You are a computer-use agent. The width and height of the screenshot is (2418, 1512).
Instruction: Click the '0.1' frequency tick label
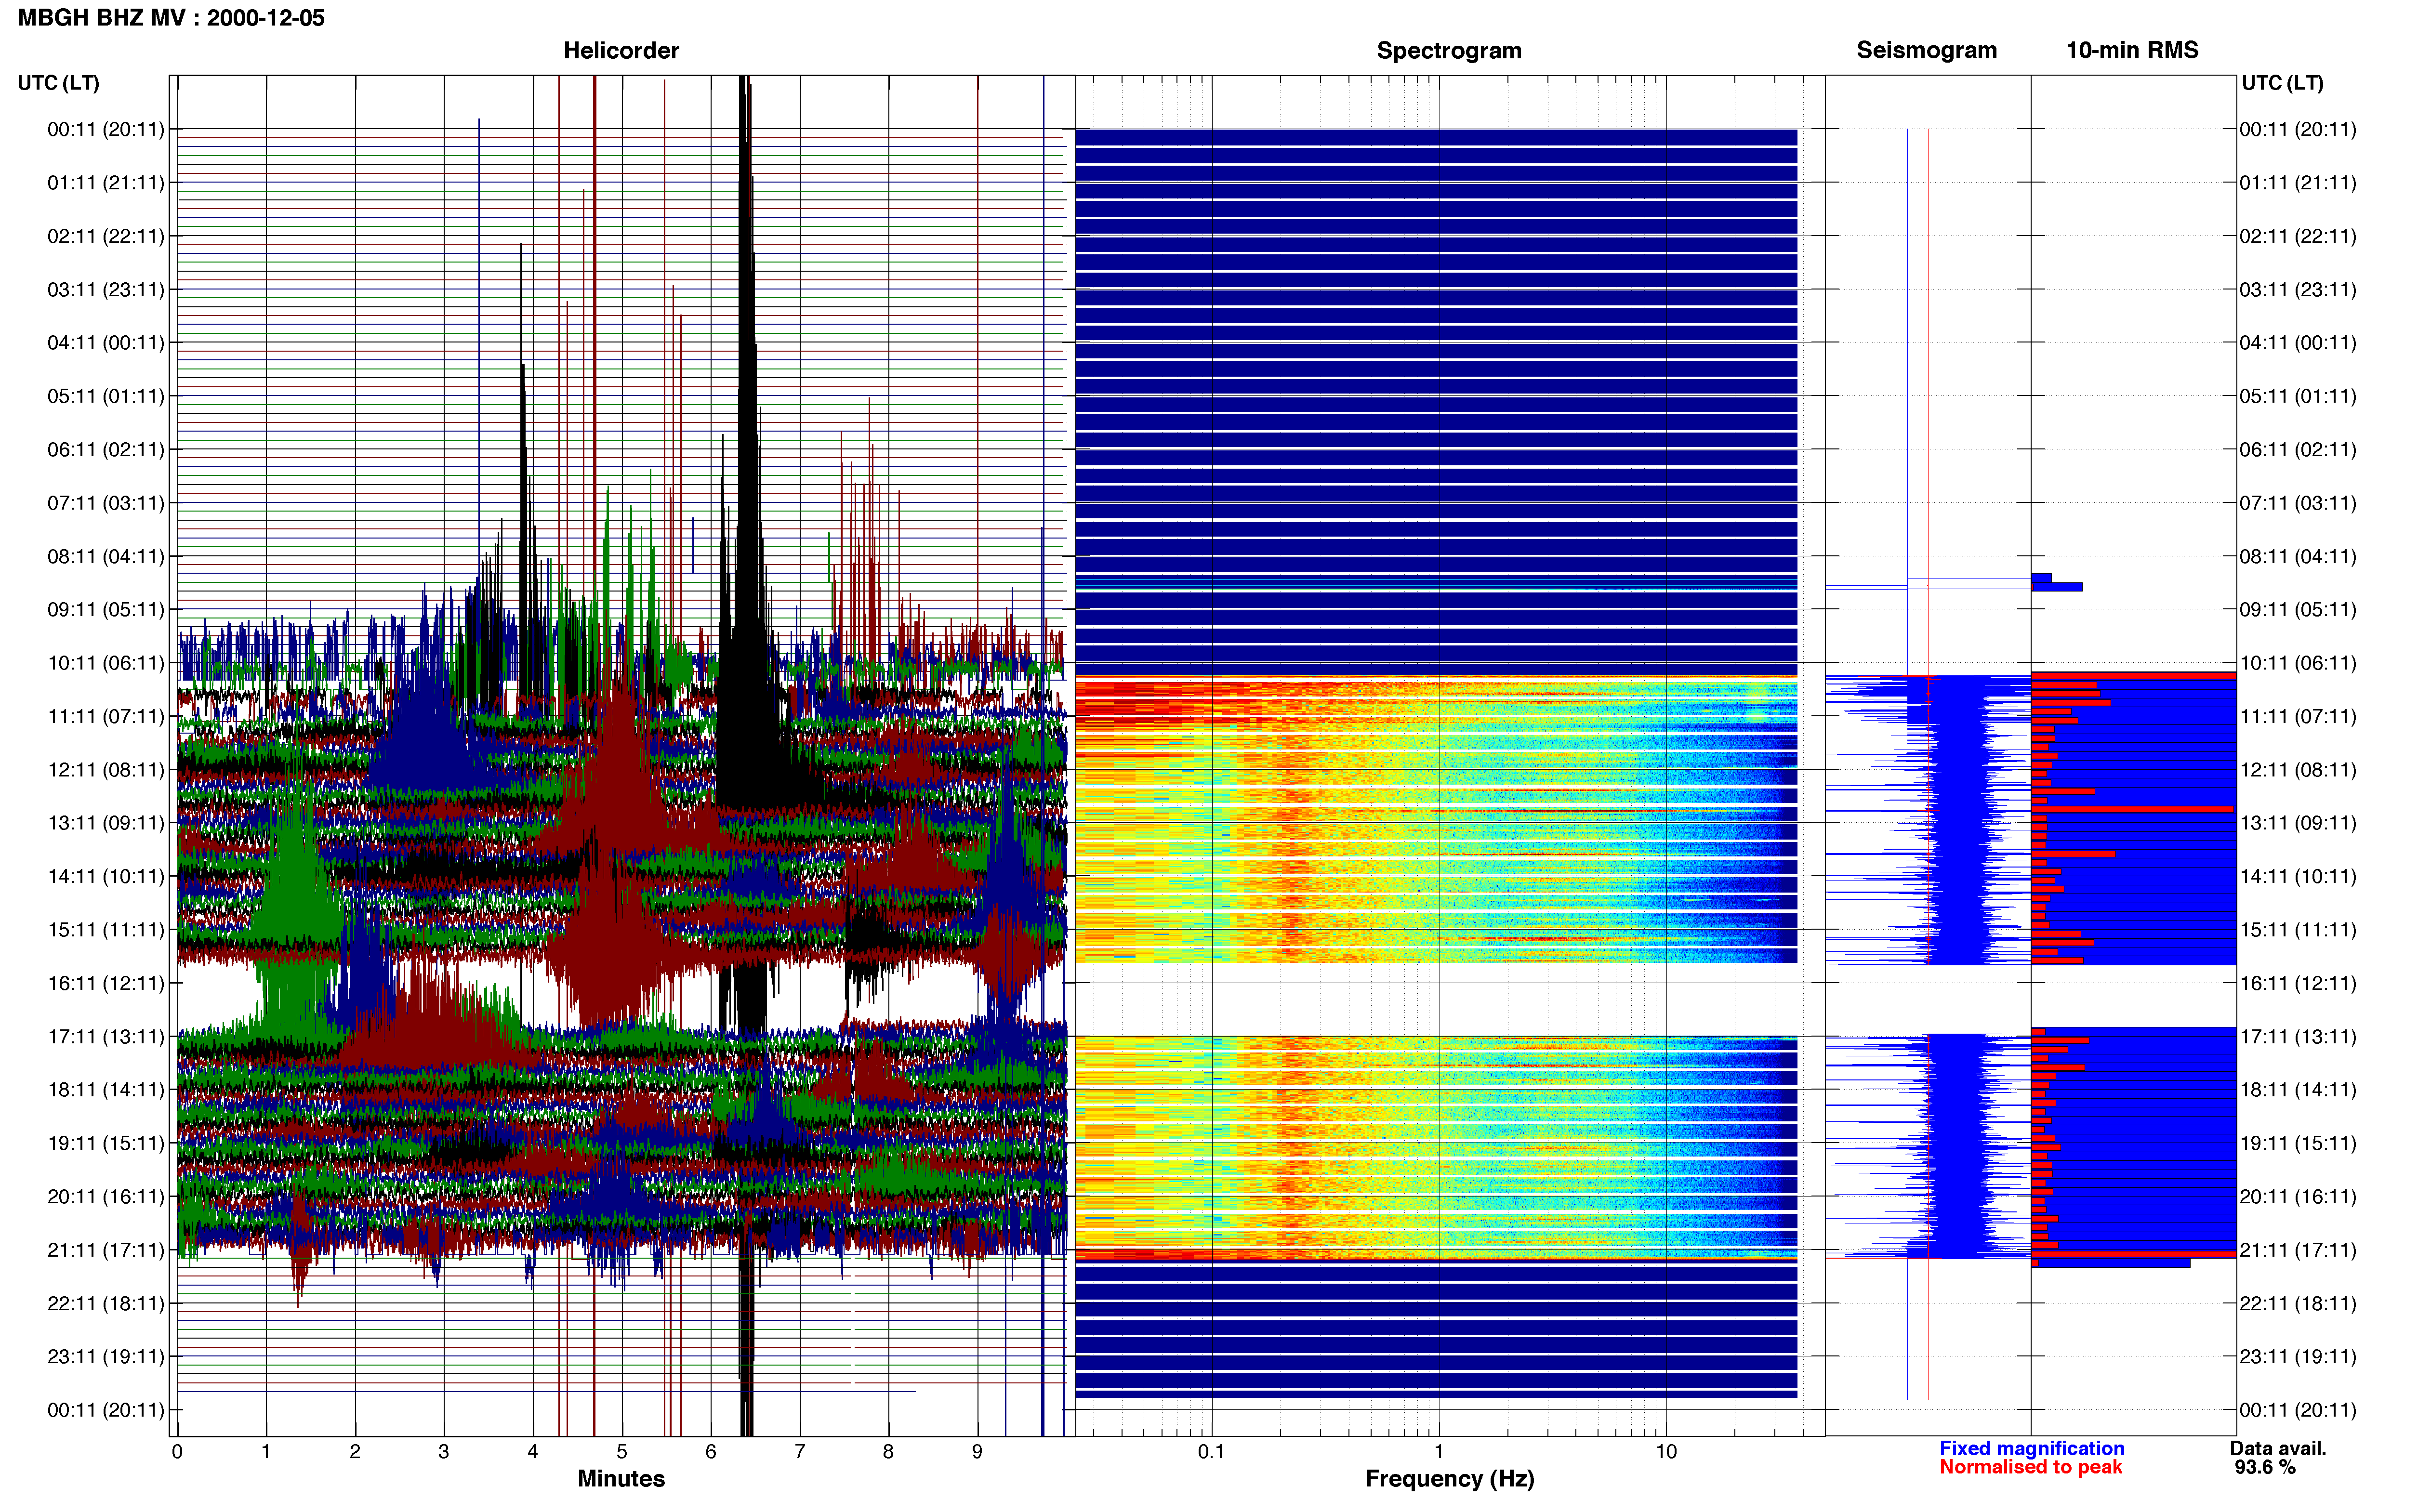(x=1211, y=1452)
